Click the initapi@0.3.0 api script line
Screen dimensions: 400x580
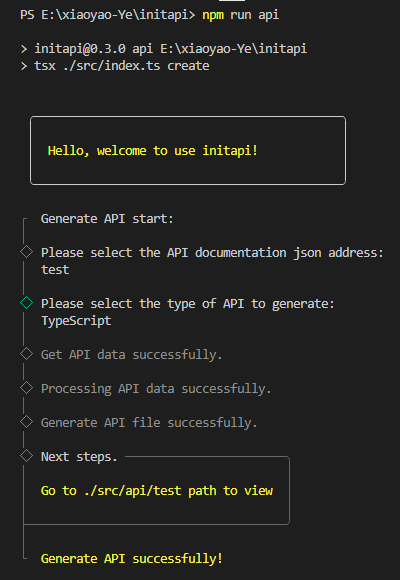(171, 49)
